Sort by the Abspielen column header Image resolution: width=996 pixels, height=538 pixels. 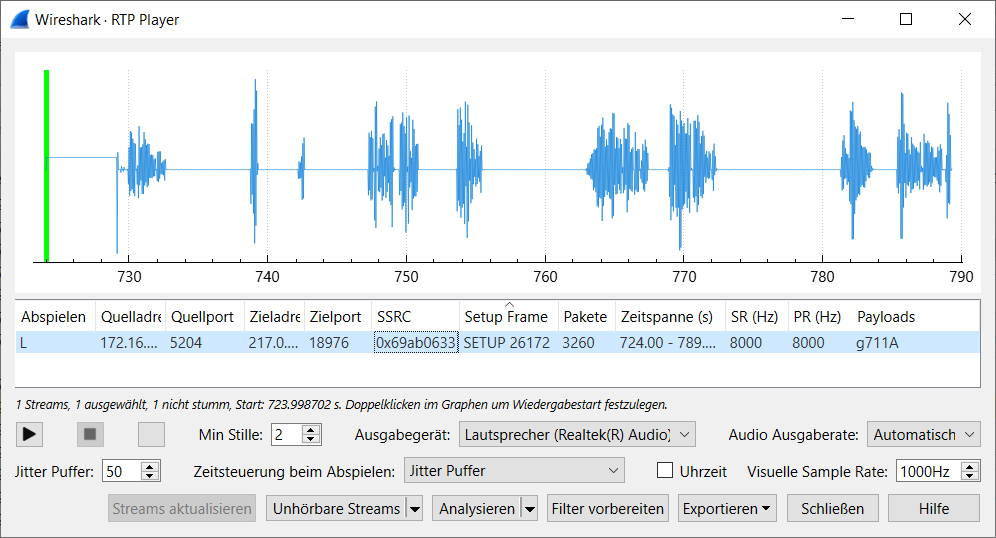pos(55,316)
